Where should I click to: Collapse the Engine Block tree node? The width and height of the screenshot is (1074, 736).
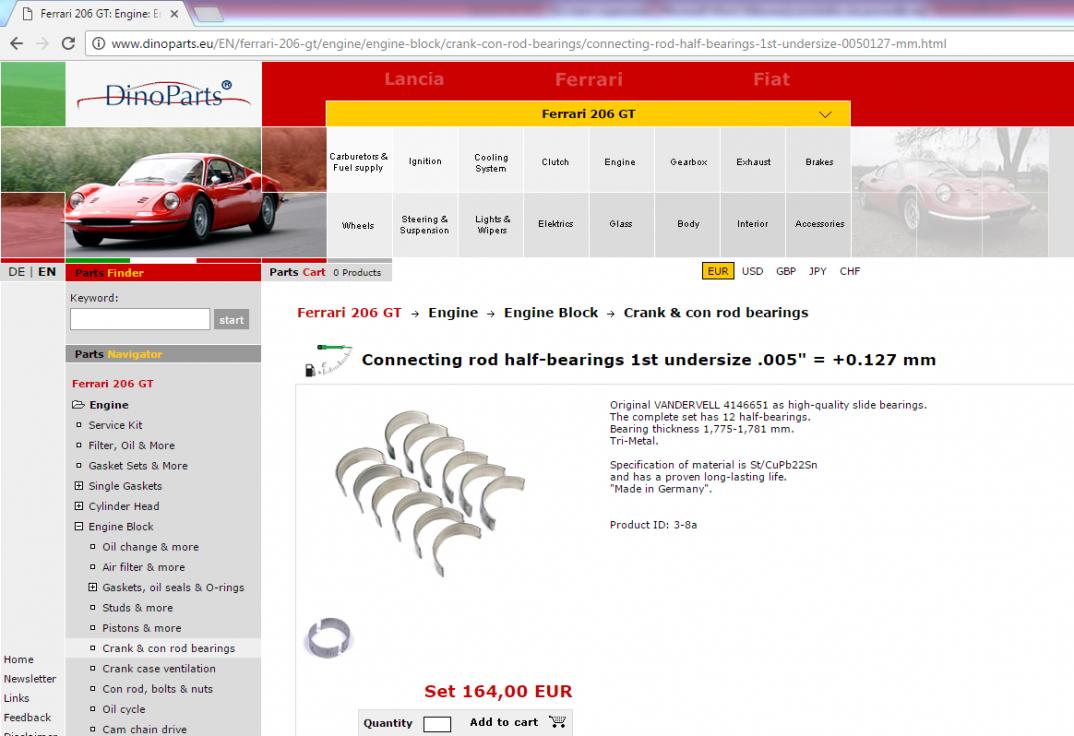(x=79, y=526)
